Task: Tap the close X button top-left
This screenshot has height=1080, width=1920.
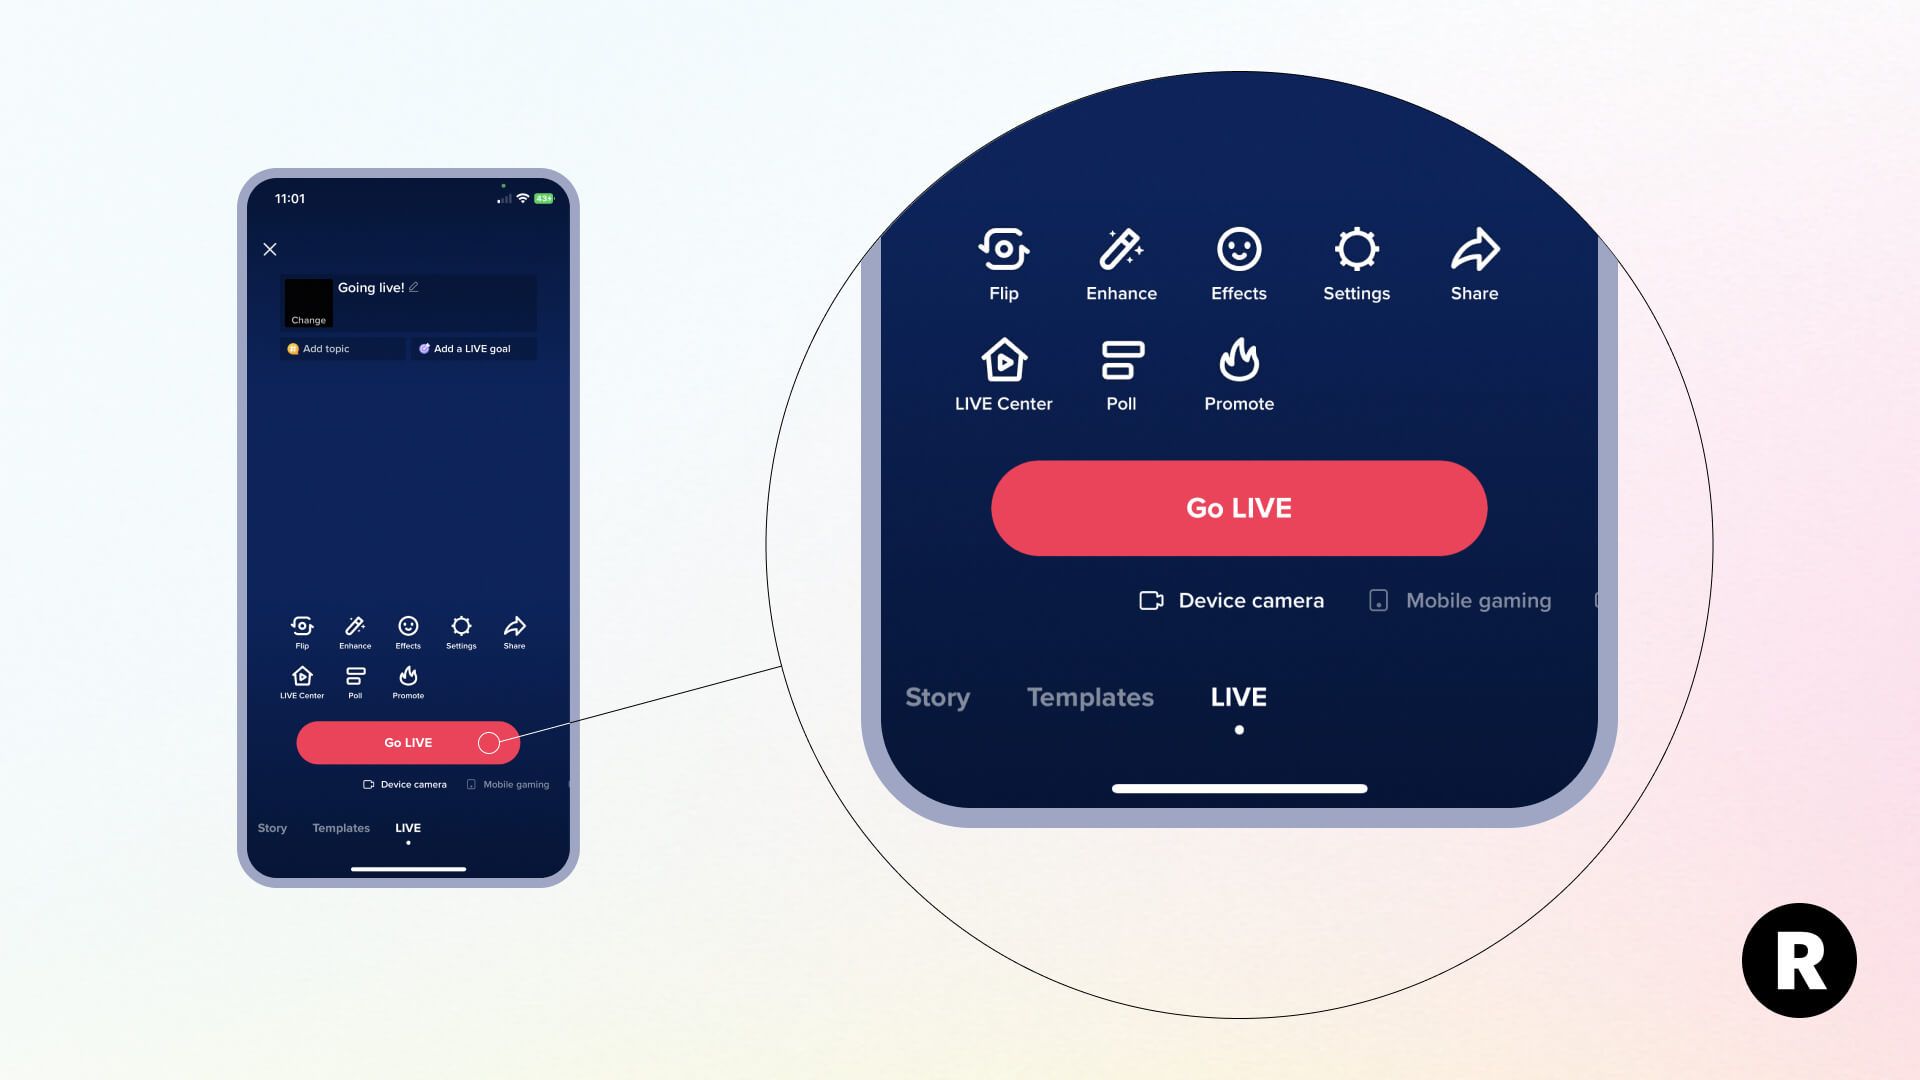Action: 270,249
